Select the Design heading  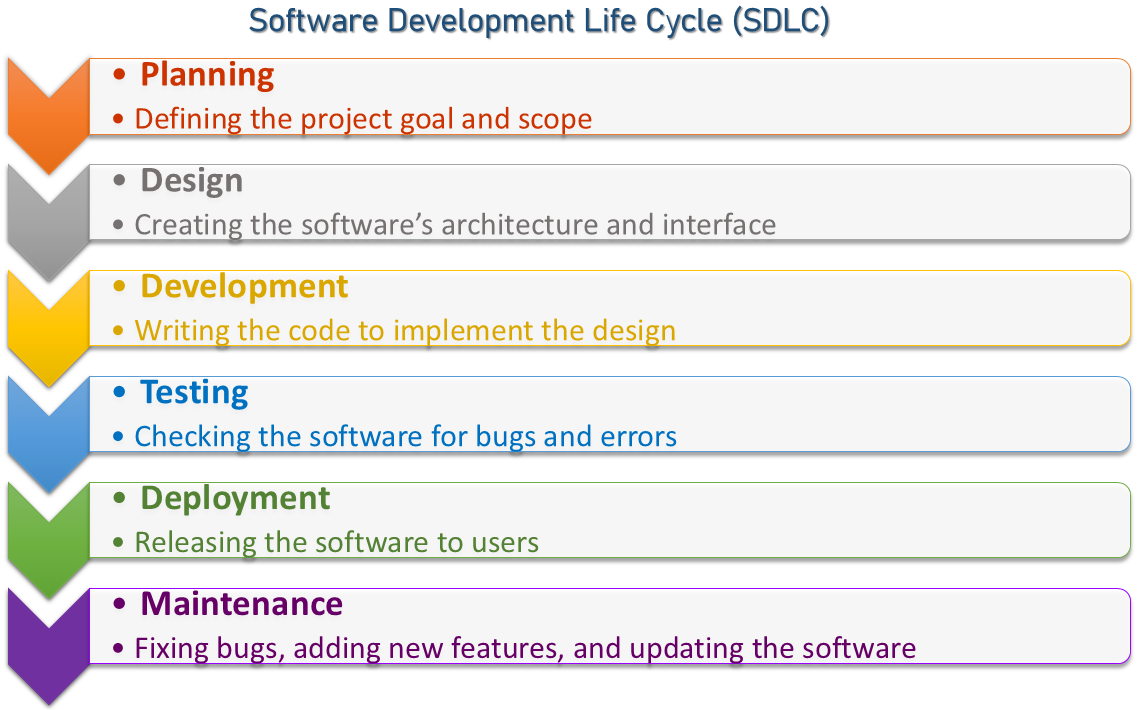pyautogui.click(x=191, y=181)
